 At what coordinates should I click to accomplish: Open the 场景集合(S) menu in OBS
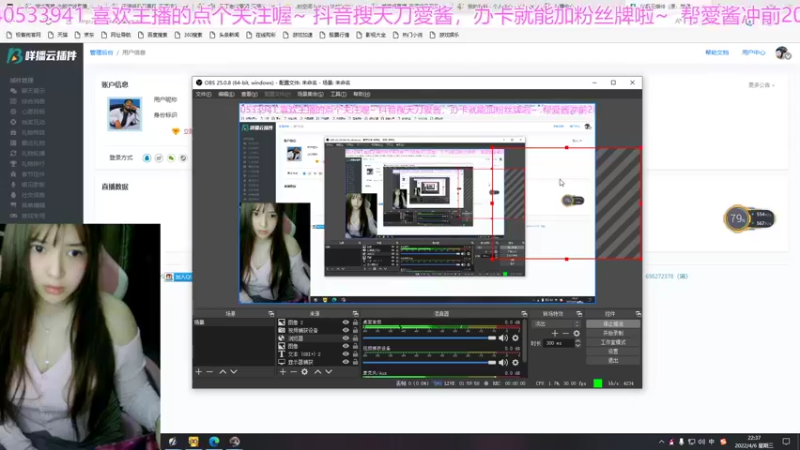(310, 94)
